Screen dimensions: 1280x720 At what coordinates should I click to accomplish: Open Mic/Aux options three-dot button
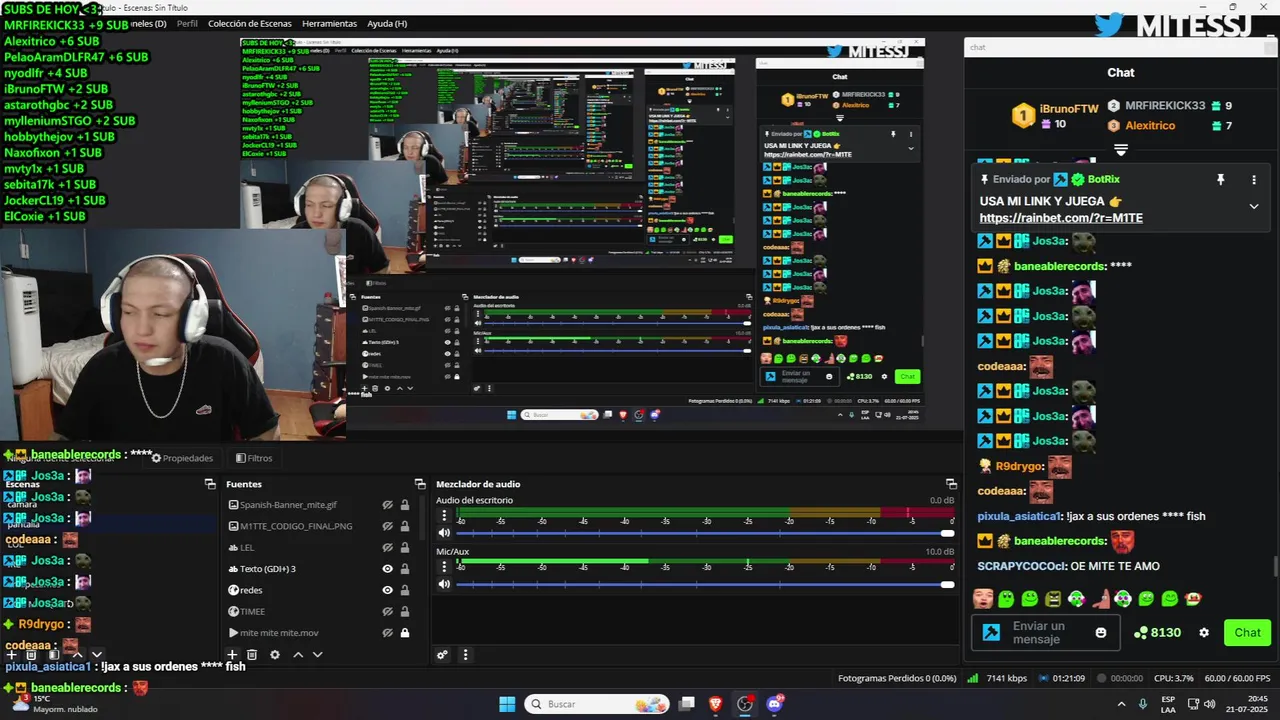click(x=445, y=568)
